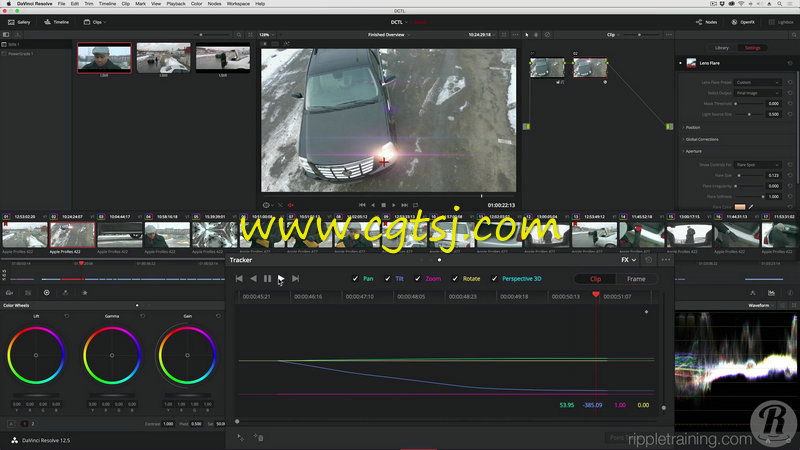
Task: Open Tracker FX mode dropdown
Action: click(629, 260)
